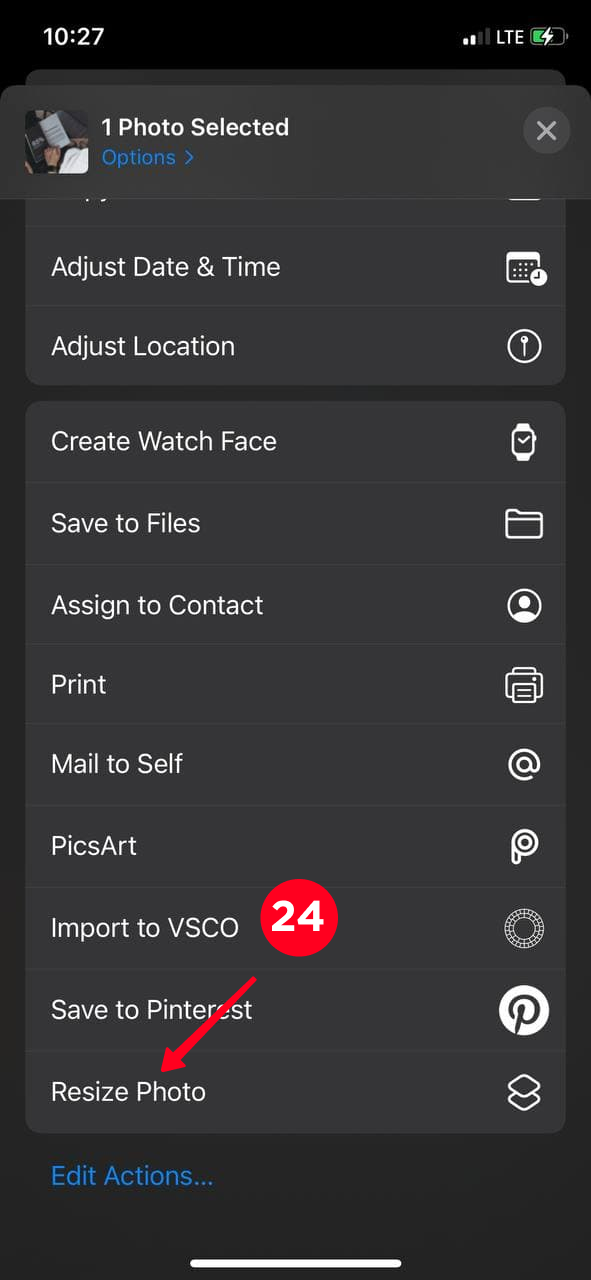This screenshot has width=591, height=1280.
Task: Tap the calendar clock icon beside Adjust Date & Time
Action: click(x=526, y=268)
